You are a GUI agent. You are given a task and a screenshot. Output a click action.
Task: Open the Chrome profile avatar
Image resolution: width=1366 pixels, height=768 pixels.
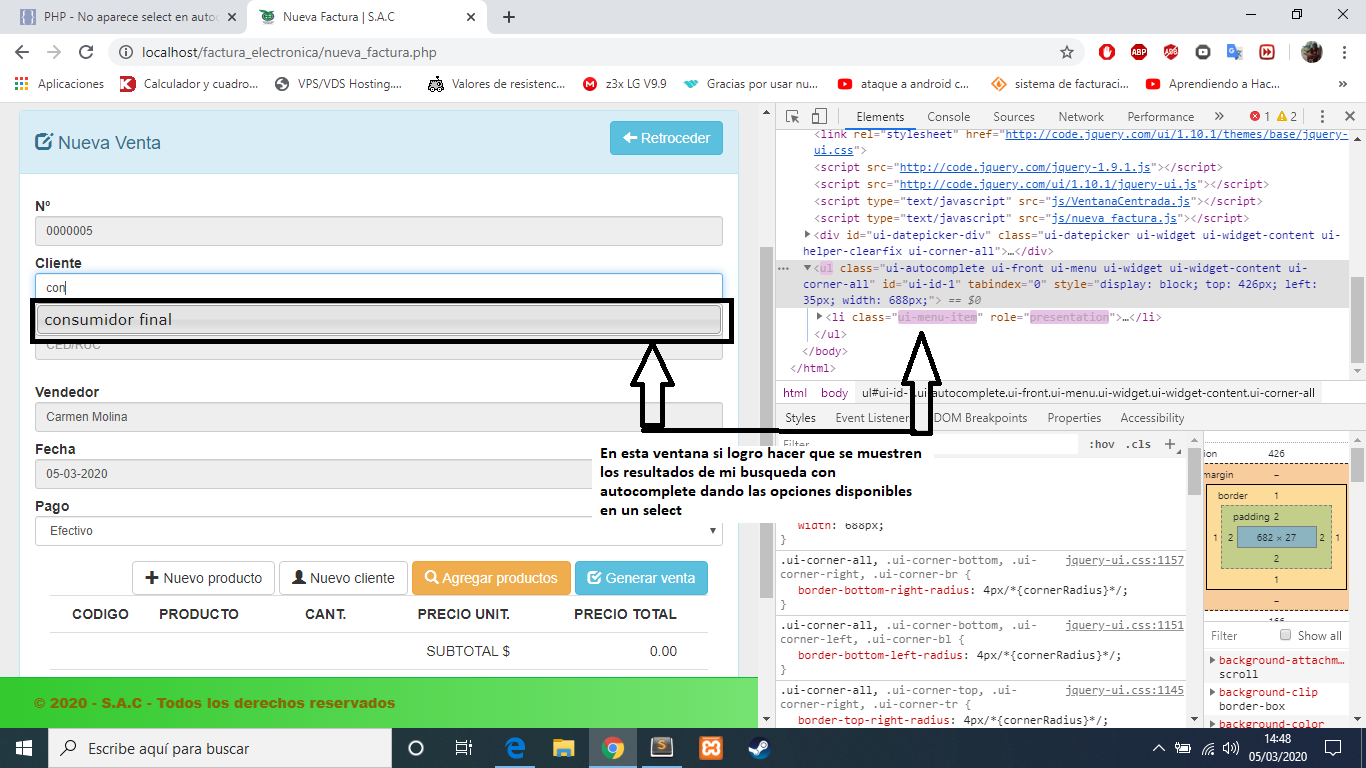(1312, 52)
